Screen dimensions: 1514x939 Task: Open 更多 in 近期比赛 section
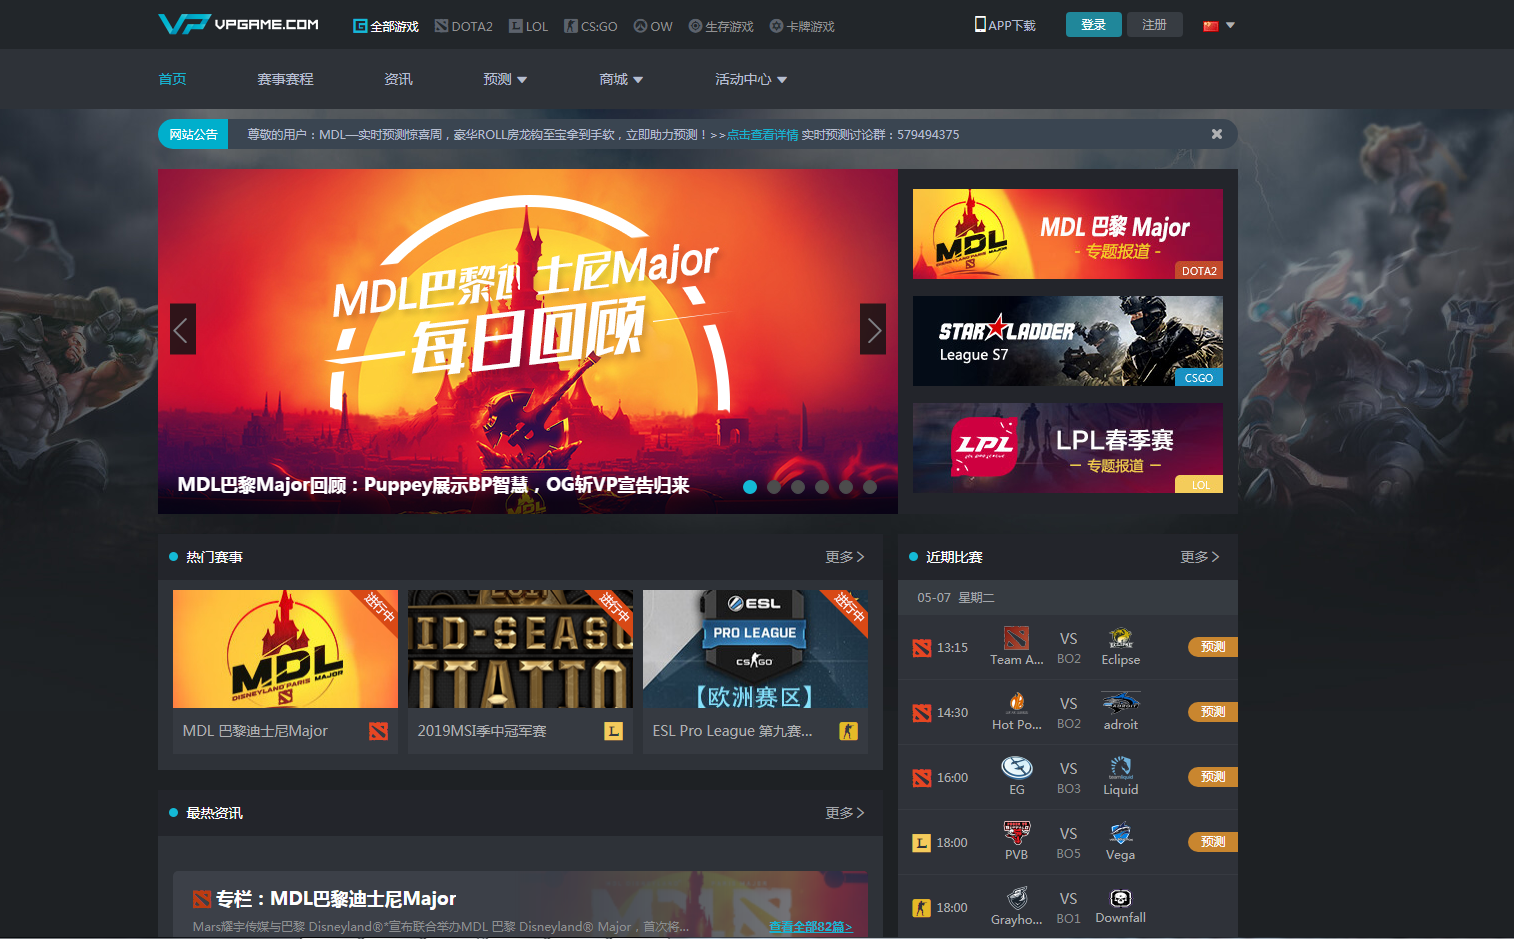point(1200,557)
